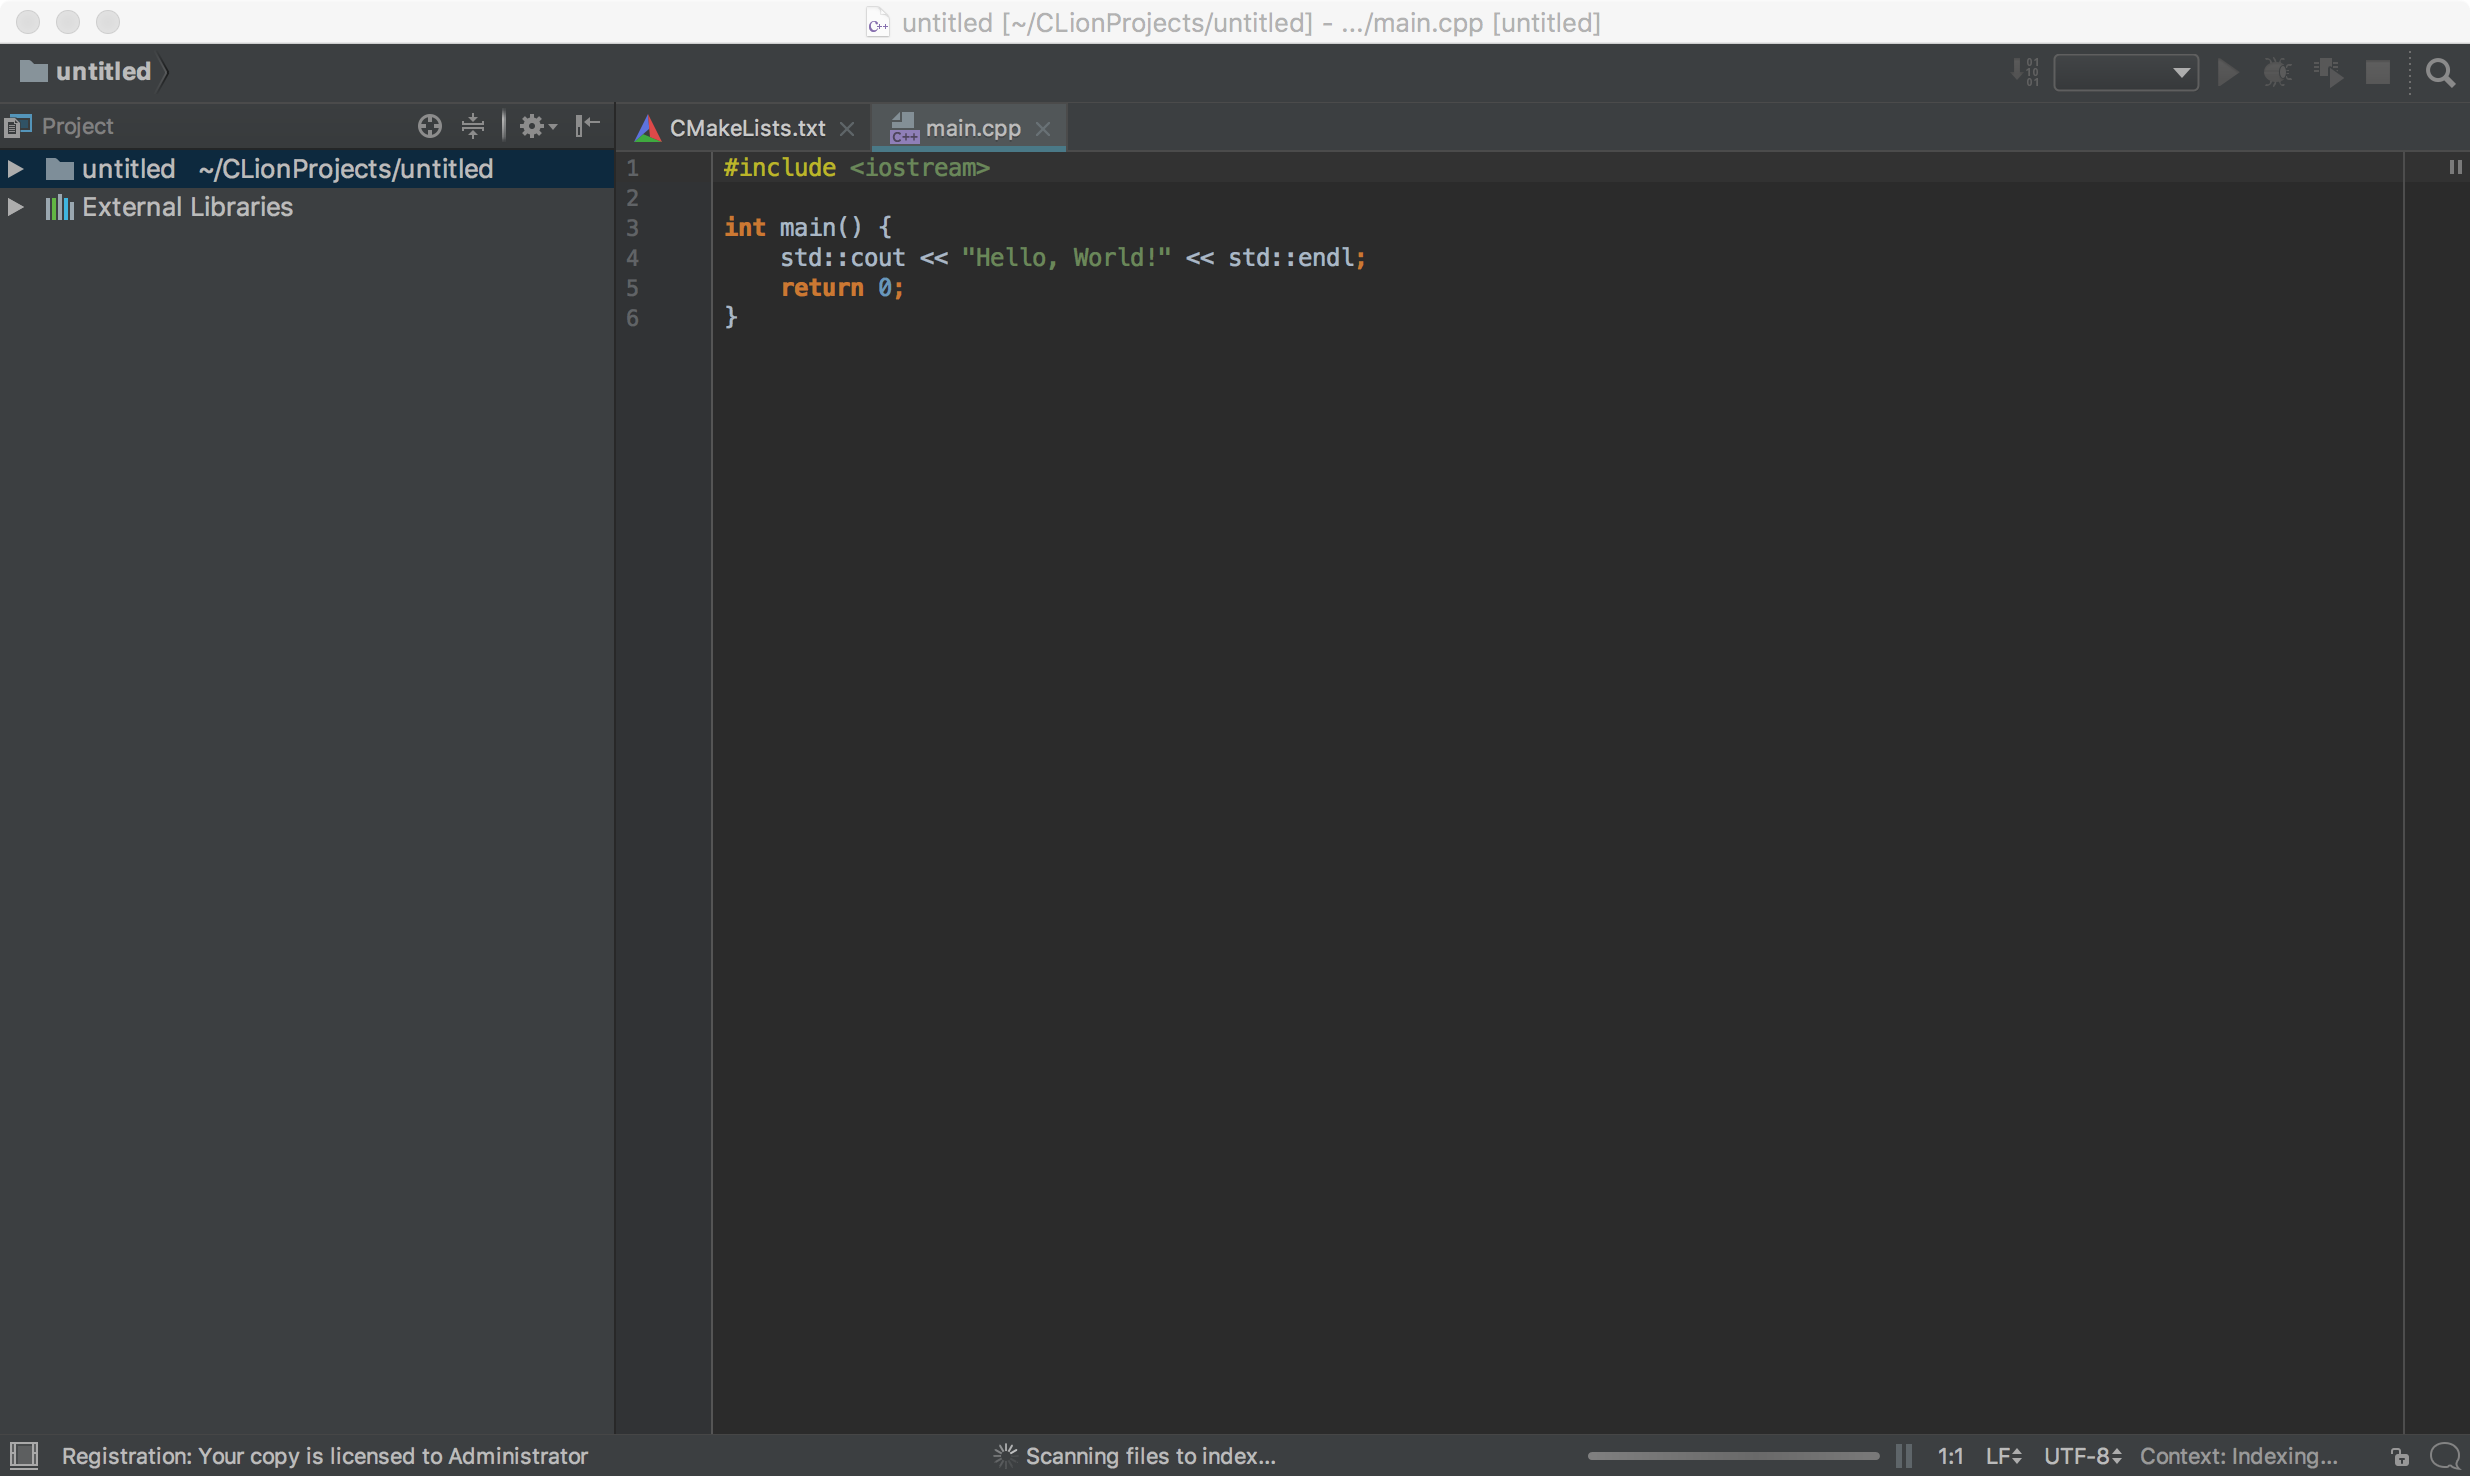Image resolution: width=2470 pixels, height=1476 pixels.
Task: Select the untitled project tree row
Action: [307, 169]
